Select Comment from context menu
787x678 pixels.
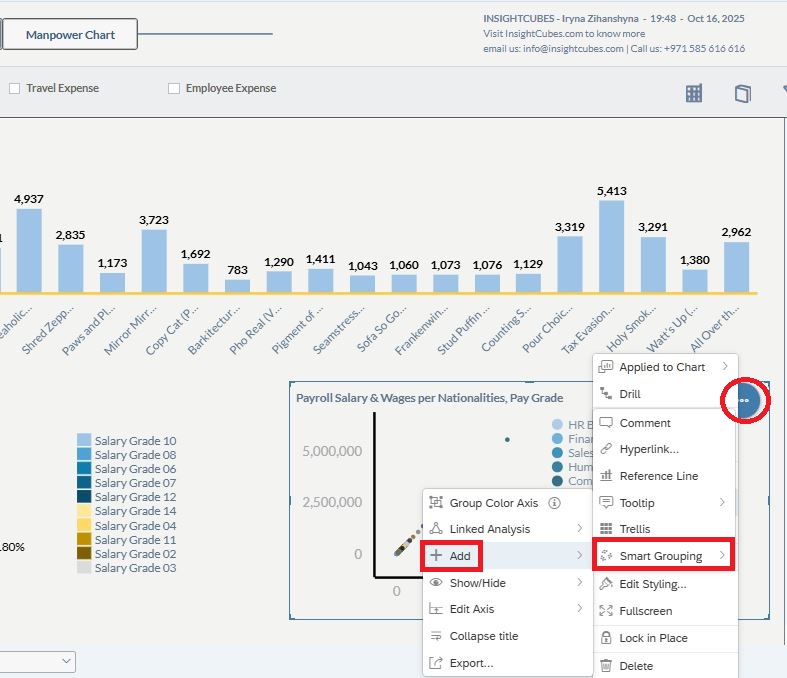pos(644,423)
